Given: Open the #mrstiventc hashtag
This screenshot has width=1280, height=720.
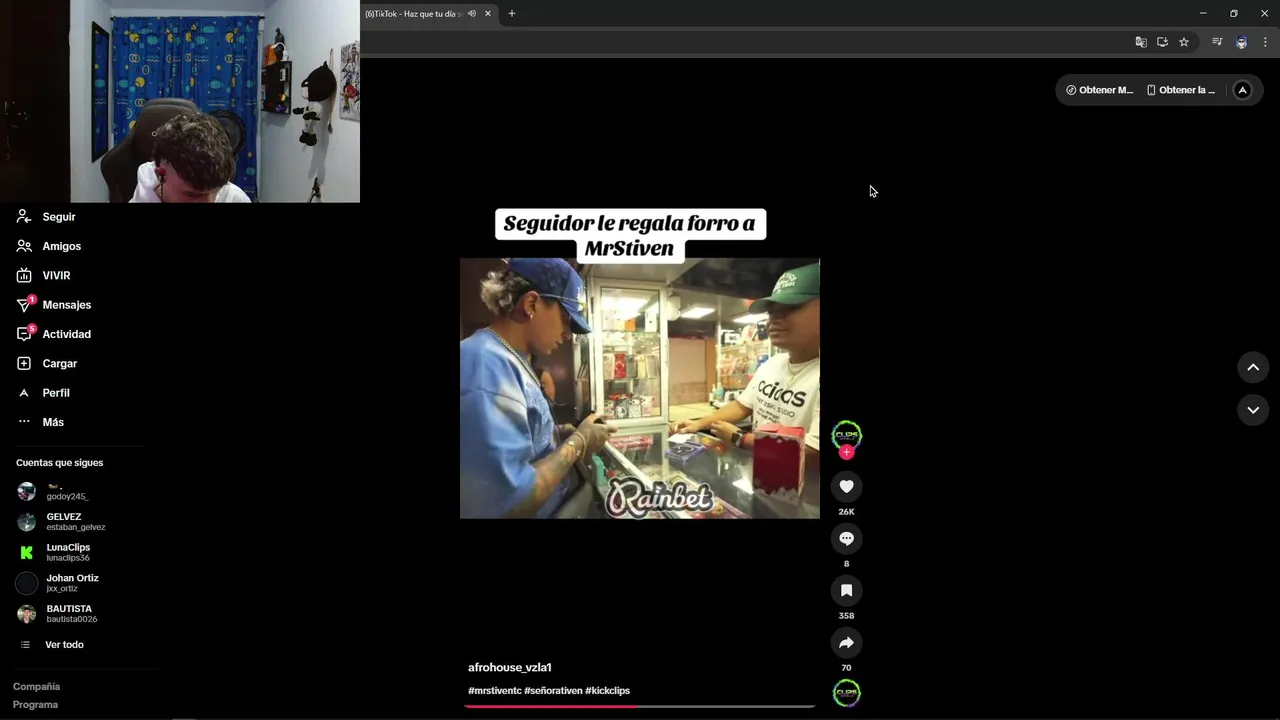Looking at the screenshot, I should (x=495, y=691).
